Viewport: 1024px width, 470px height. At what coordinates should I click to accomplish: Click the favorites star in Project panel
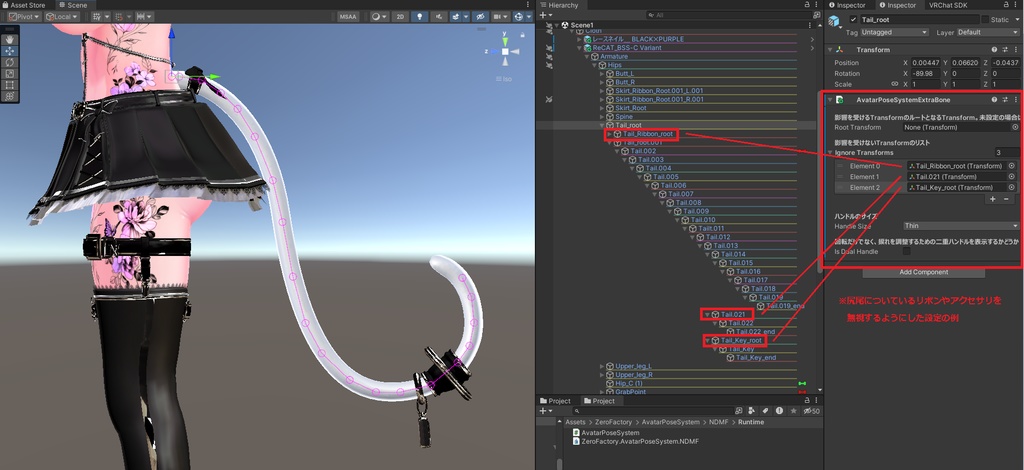tap(793, 411)
